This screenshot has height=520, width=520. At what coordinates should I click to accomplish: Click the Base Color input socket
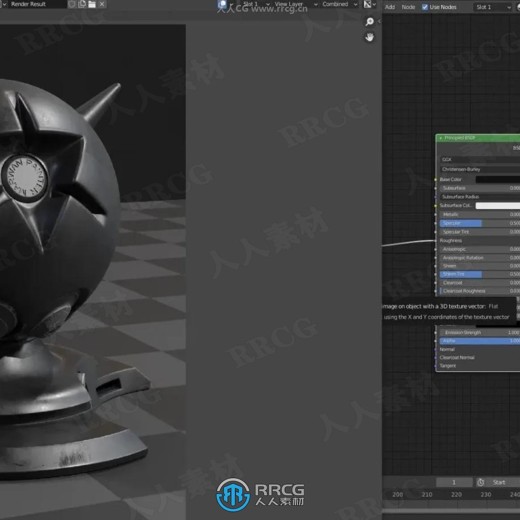point(436,179)
